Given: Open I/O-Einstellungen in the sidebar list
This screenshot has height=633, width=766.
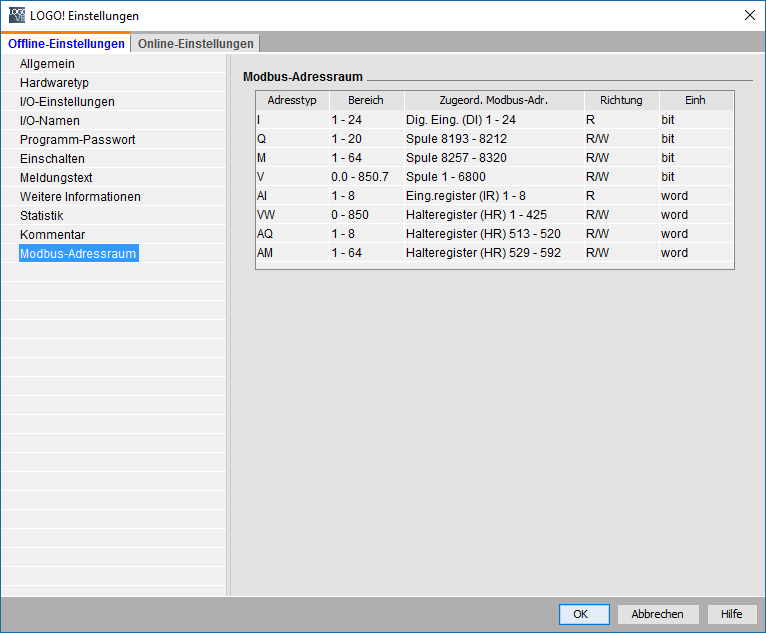Looking at the screenshot, I should coord(67,102).
